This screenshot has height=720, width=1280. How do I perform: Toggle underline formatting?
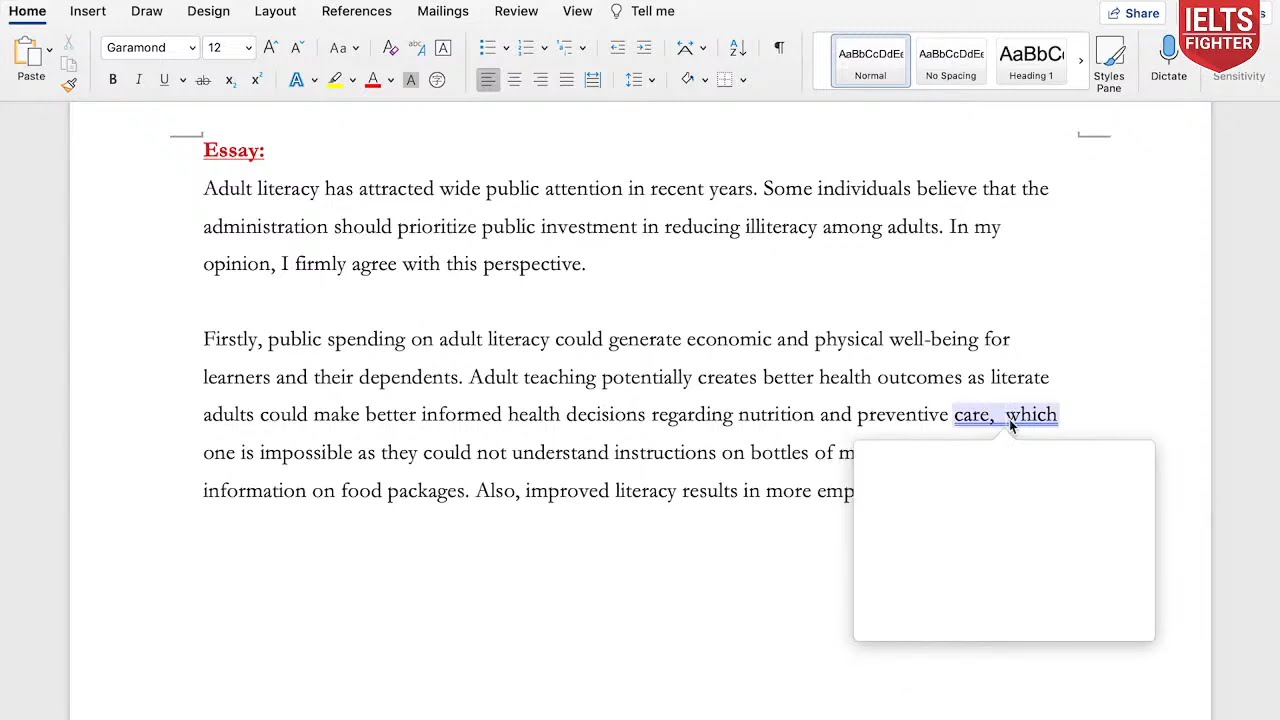(164, 80)
